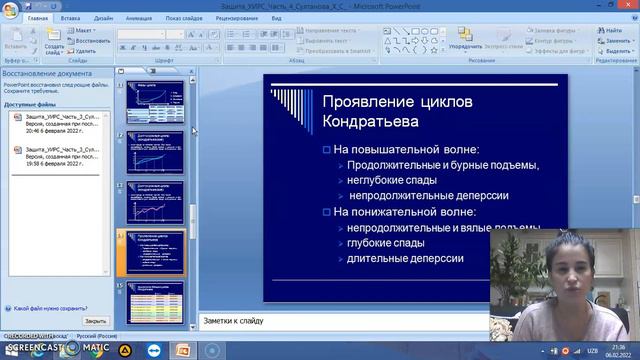Select the text box shape icon
This screenshot has width=640, height=360.
coord(387,31)
